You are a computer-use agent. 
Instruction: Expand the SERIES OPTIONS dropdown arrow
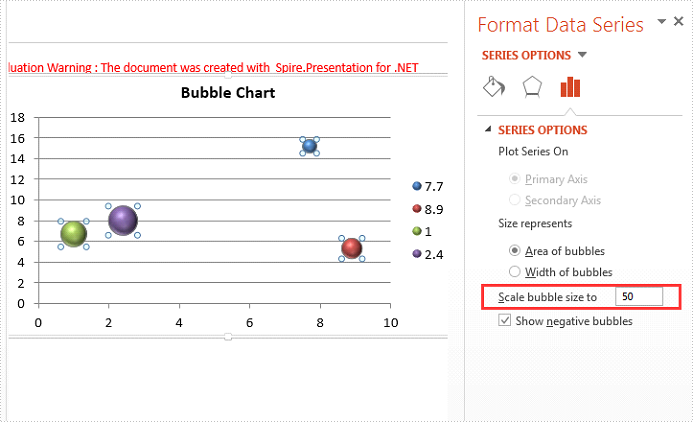click(582, 55)
